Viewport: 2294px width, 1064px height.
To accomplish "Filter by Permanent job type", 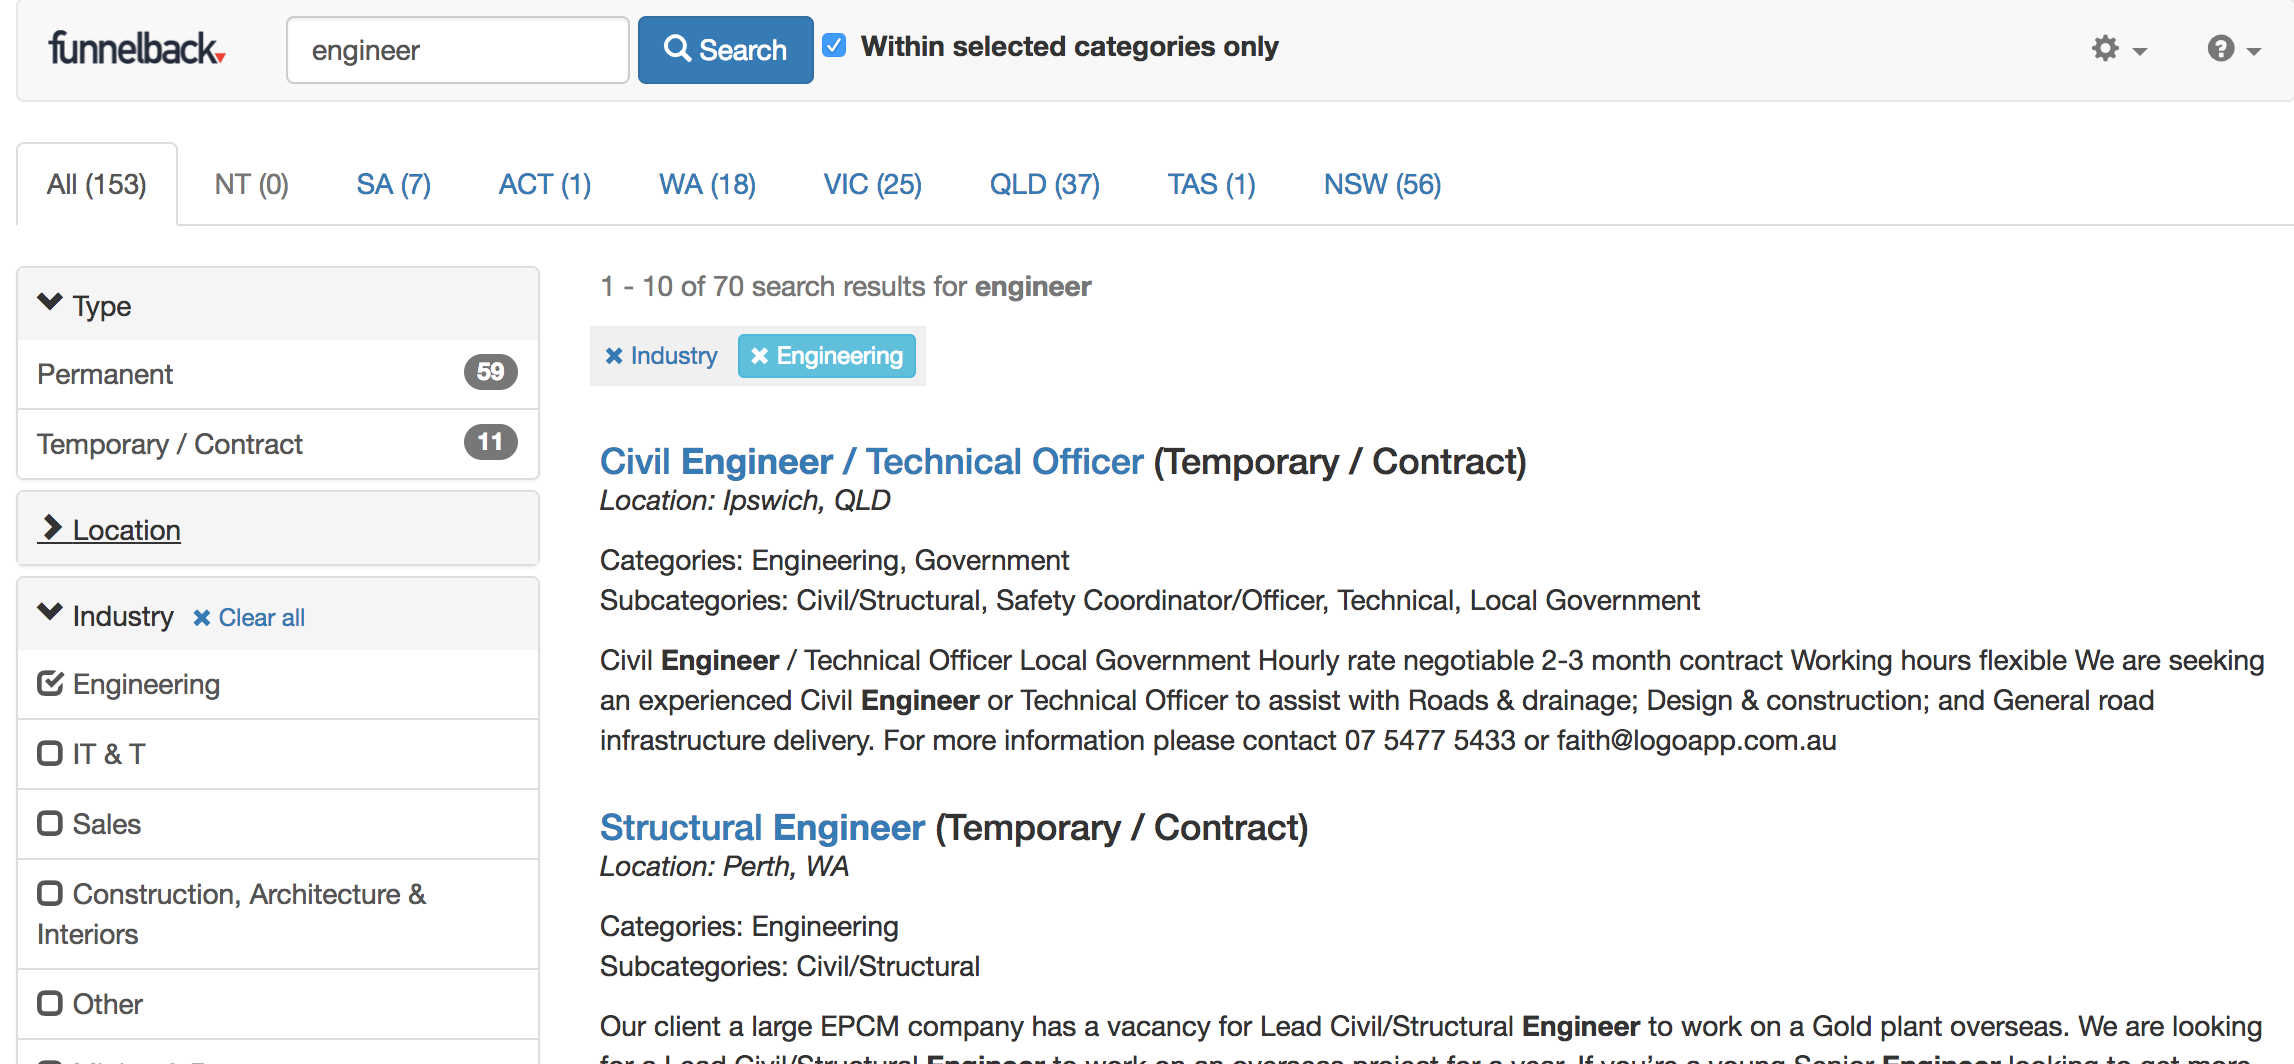I will coord(106,374).
